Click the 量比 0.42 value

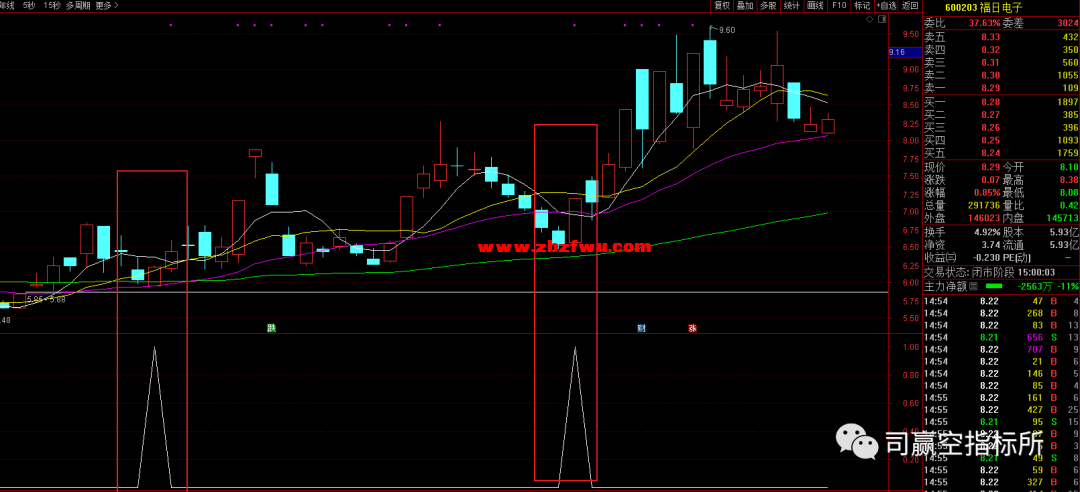(1069, 205)
